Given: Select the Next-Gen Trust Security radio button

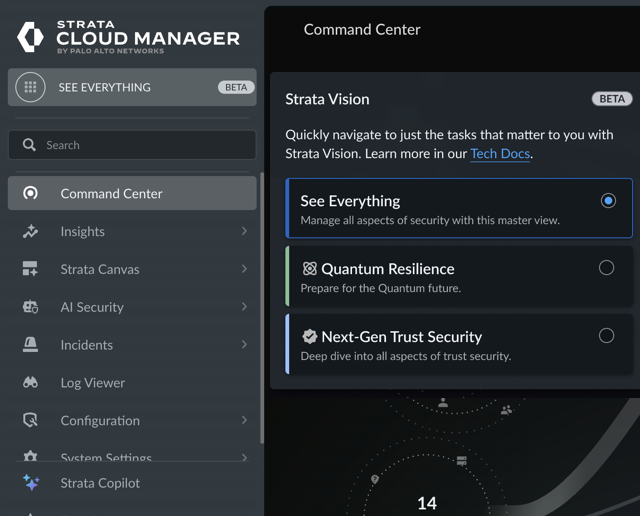Looking at the screenshot, I should pos(606,336).
